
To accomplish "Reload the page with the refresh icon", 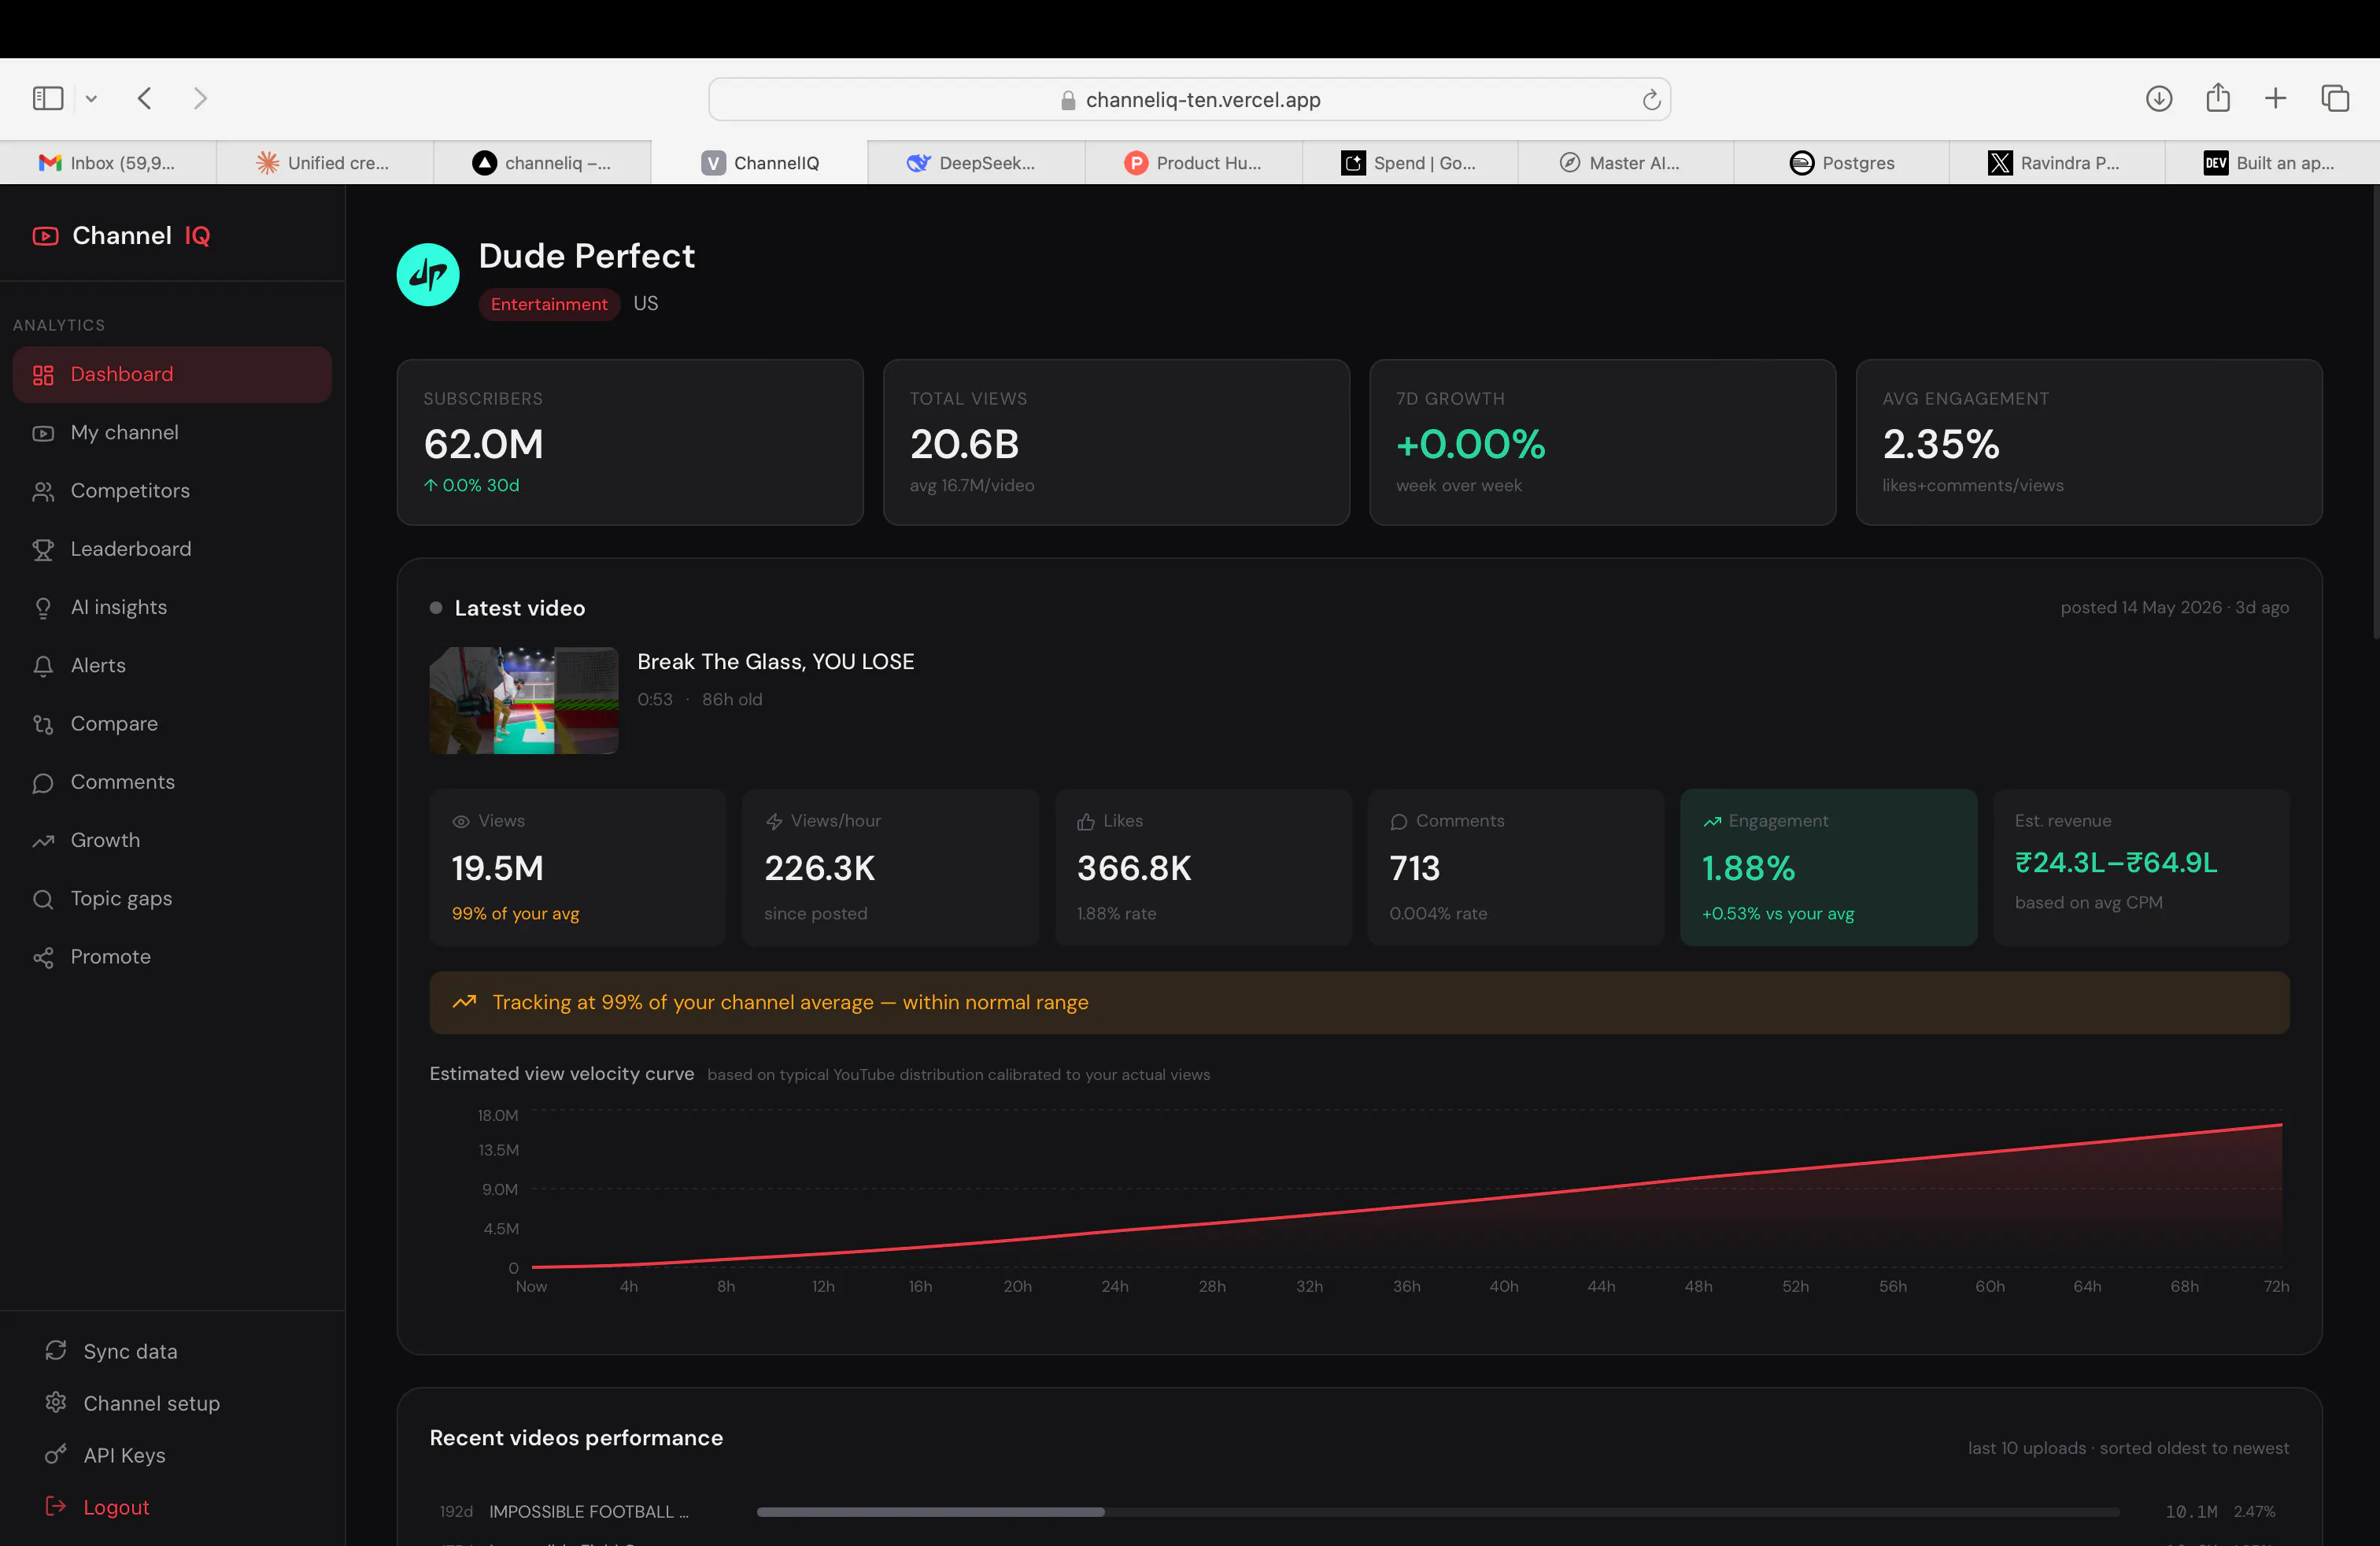I will pyautogui.click(x=1651, y=99).
